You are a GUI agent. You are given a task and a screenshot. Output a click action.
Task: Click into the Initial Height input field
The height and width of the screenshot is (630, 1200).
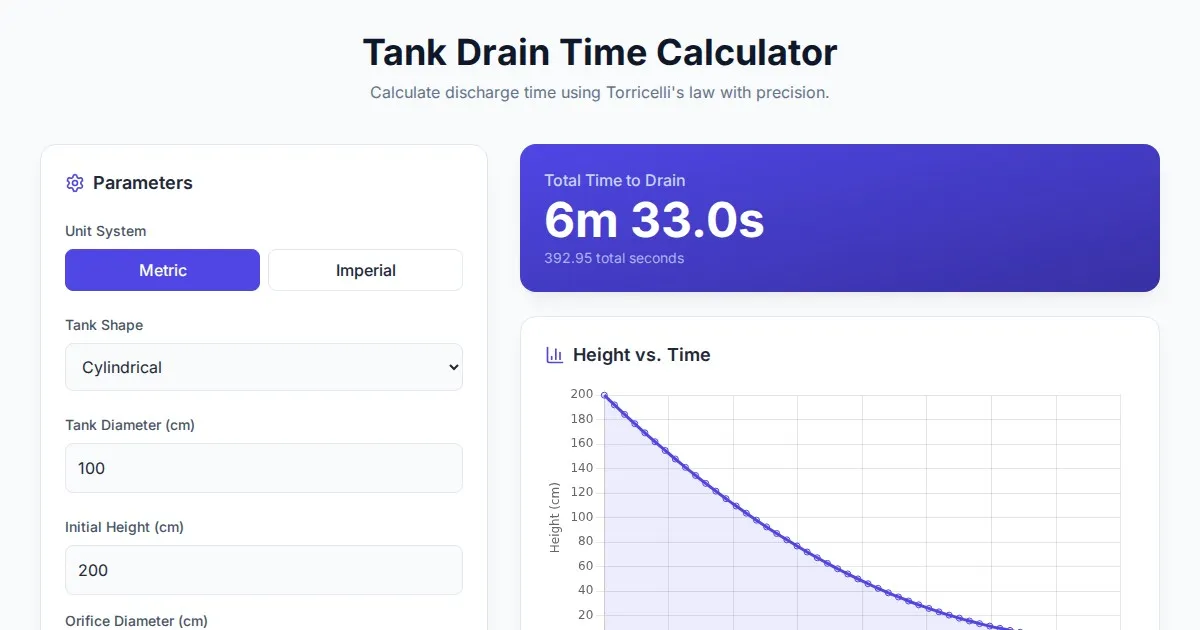point(263,570)
